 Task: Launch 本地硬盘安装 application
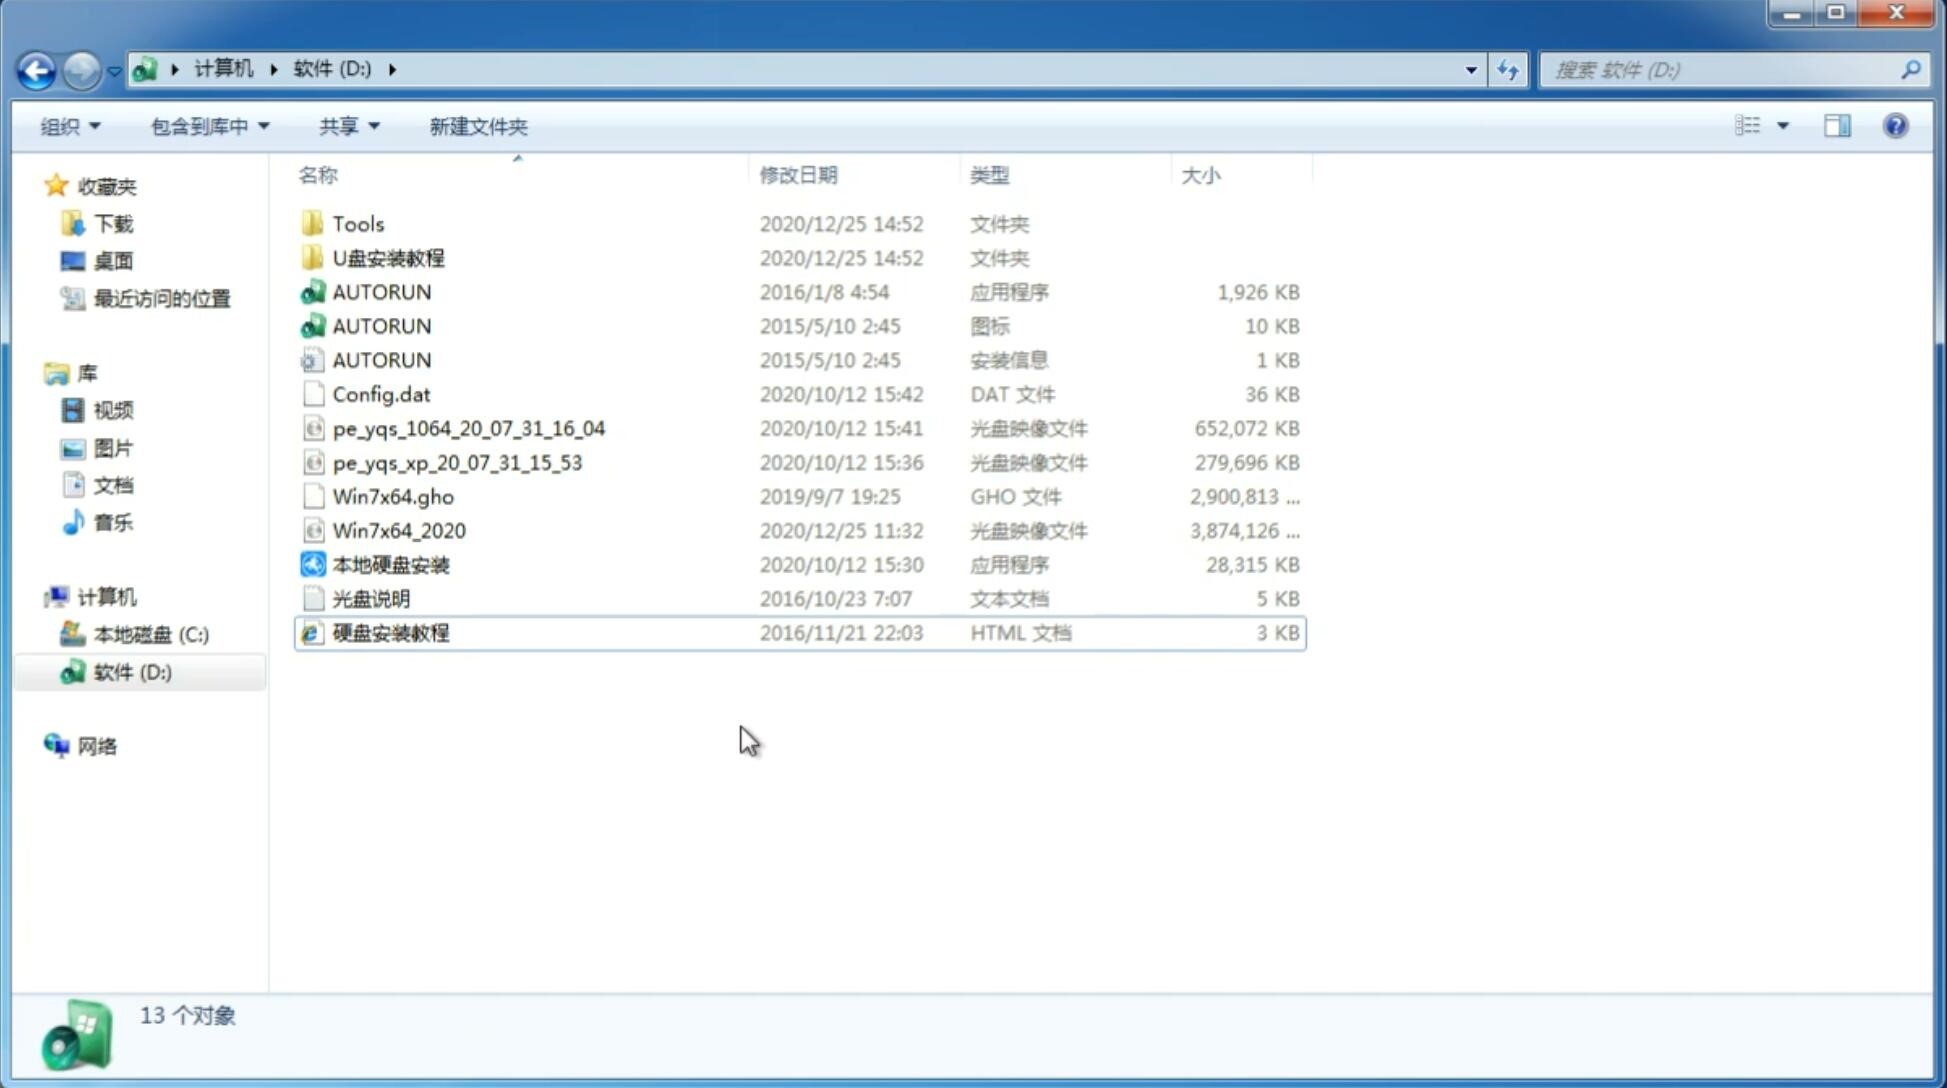pyautogui.click(x=390, y=564)
